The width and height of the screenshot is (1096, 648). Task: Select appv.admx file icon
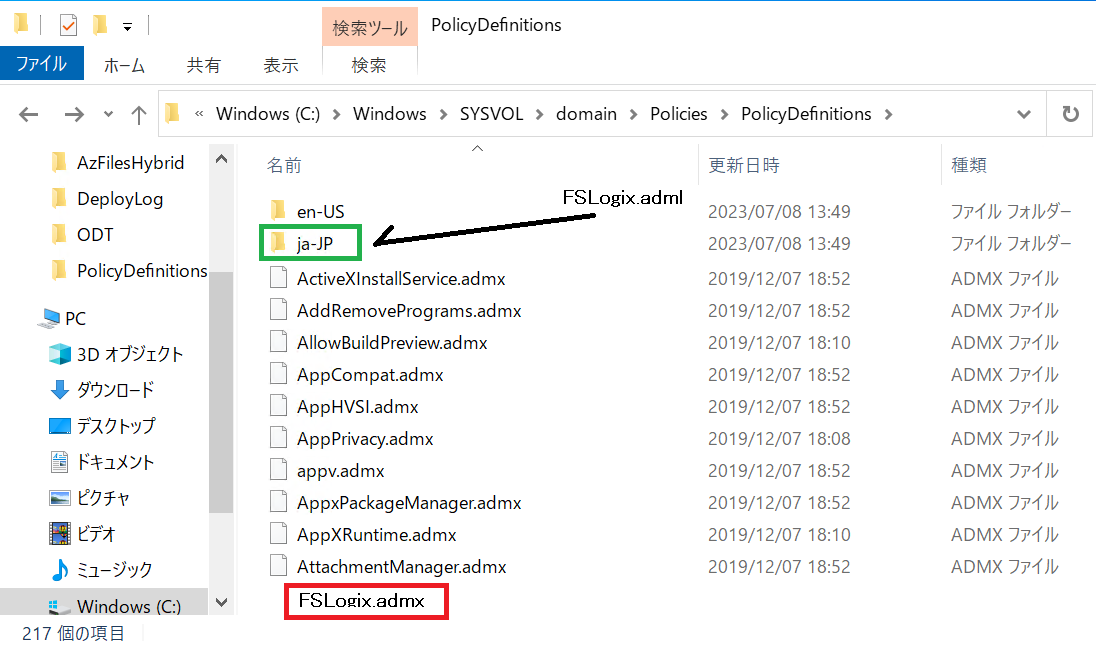tap(278, 470)
